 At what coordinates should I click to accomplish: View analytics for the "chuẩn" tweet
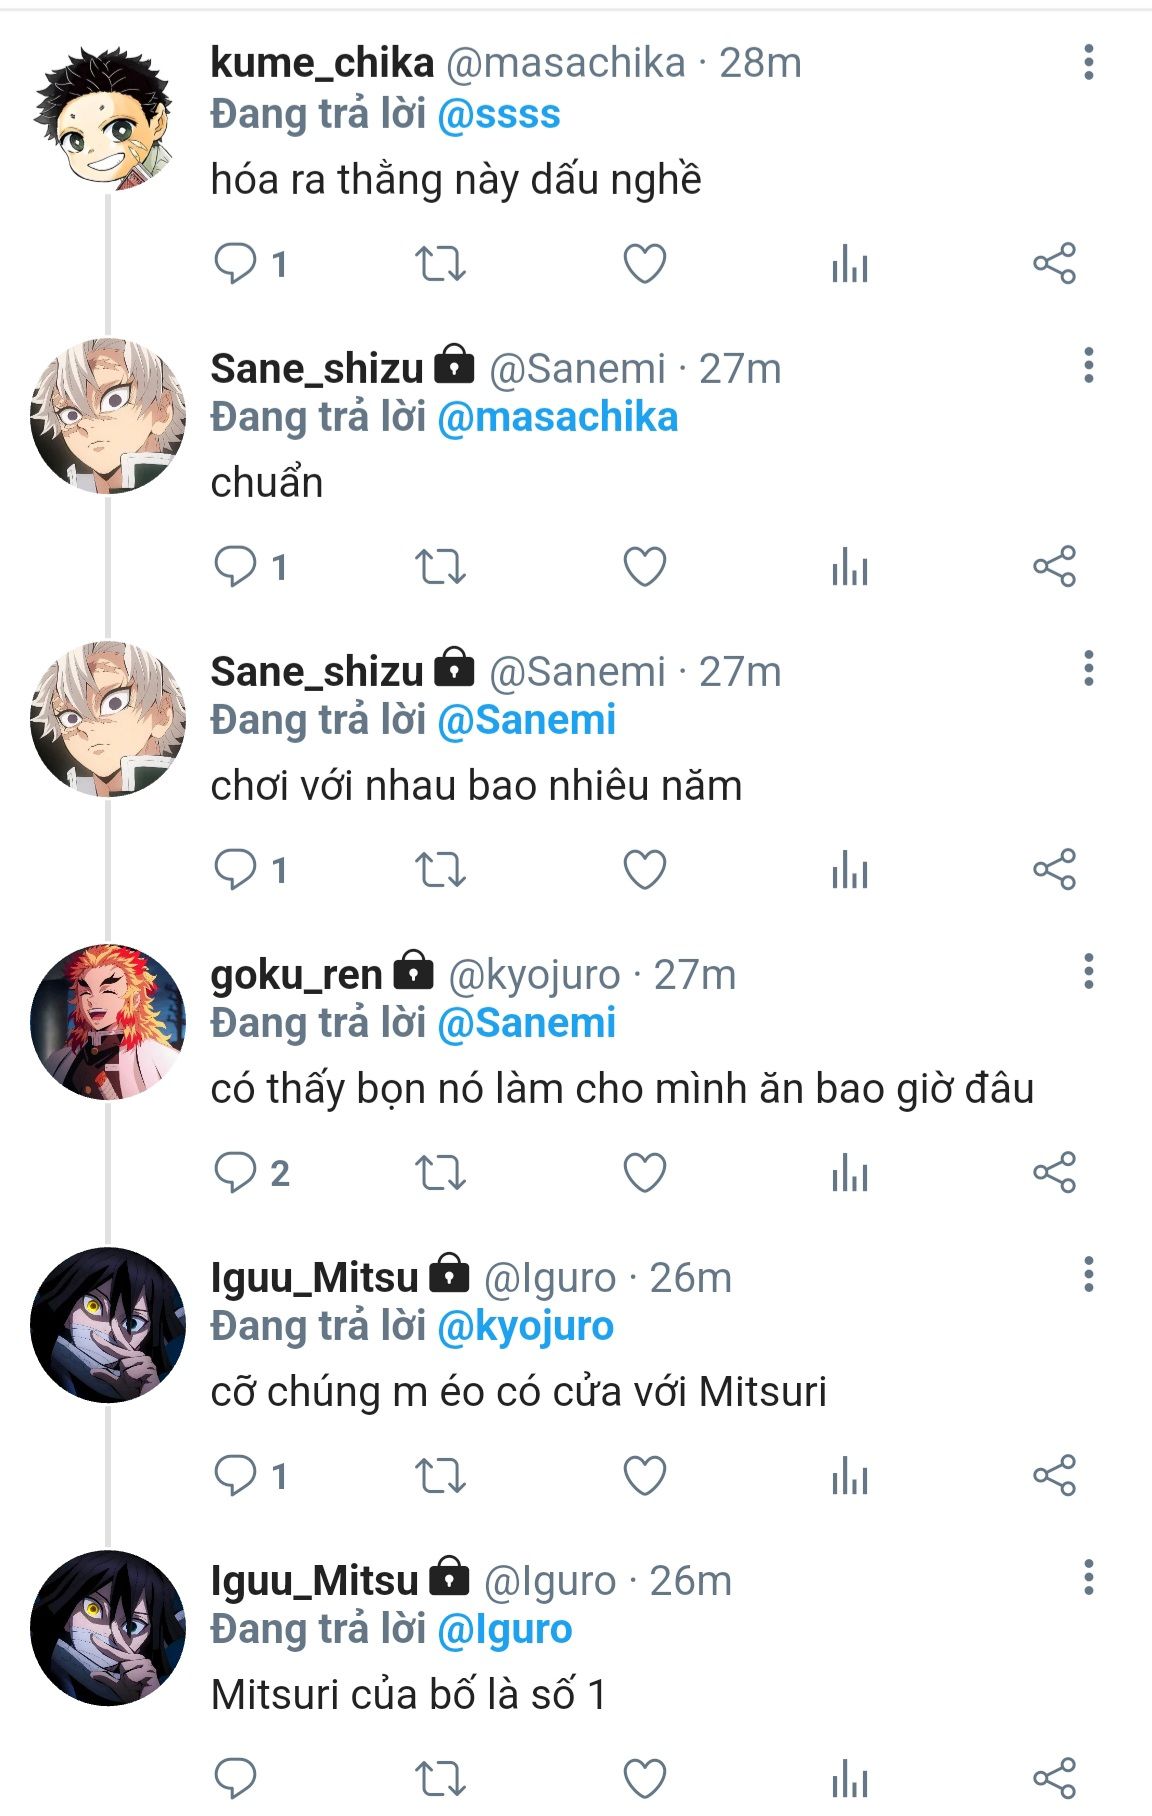(849, 567)
